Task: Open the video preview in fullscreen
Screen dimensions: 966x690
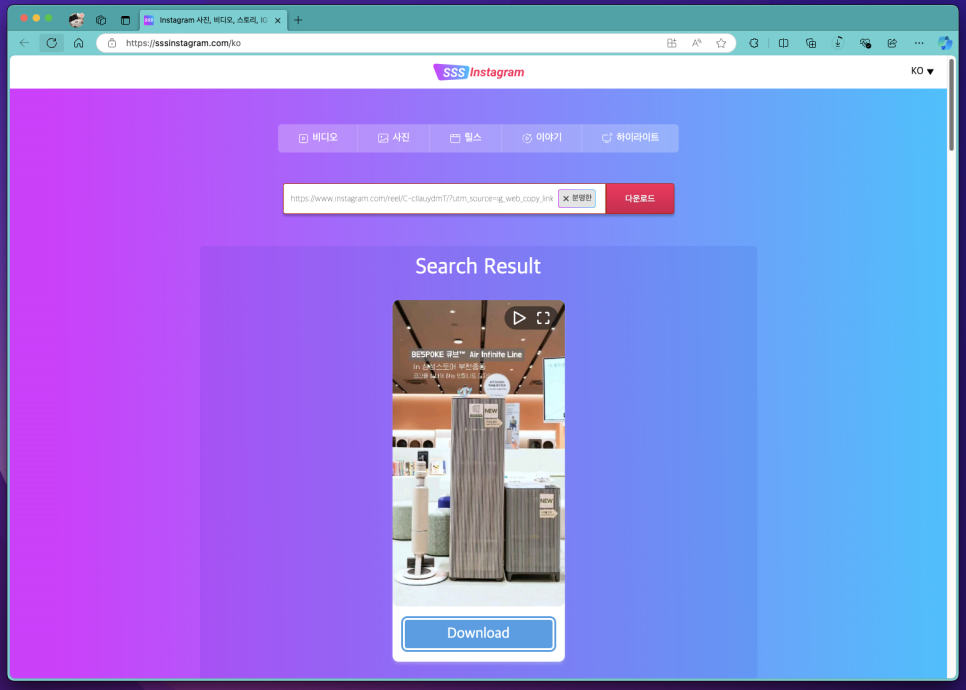Action: click(543, 318)
